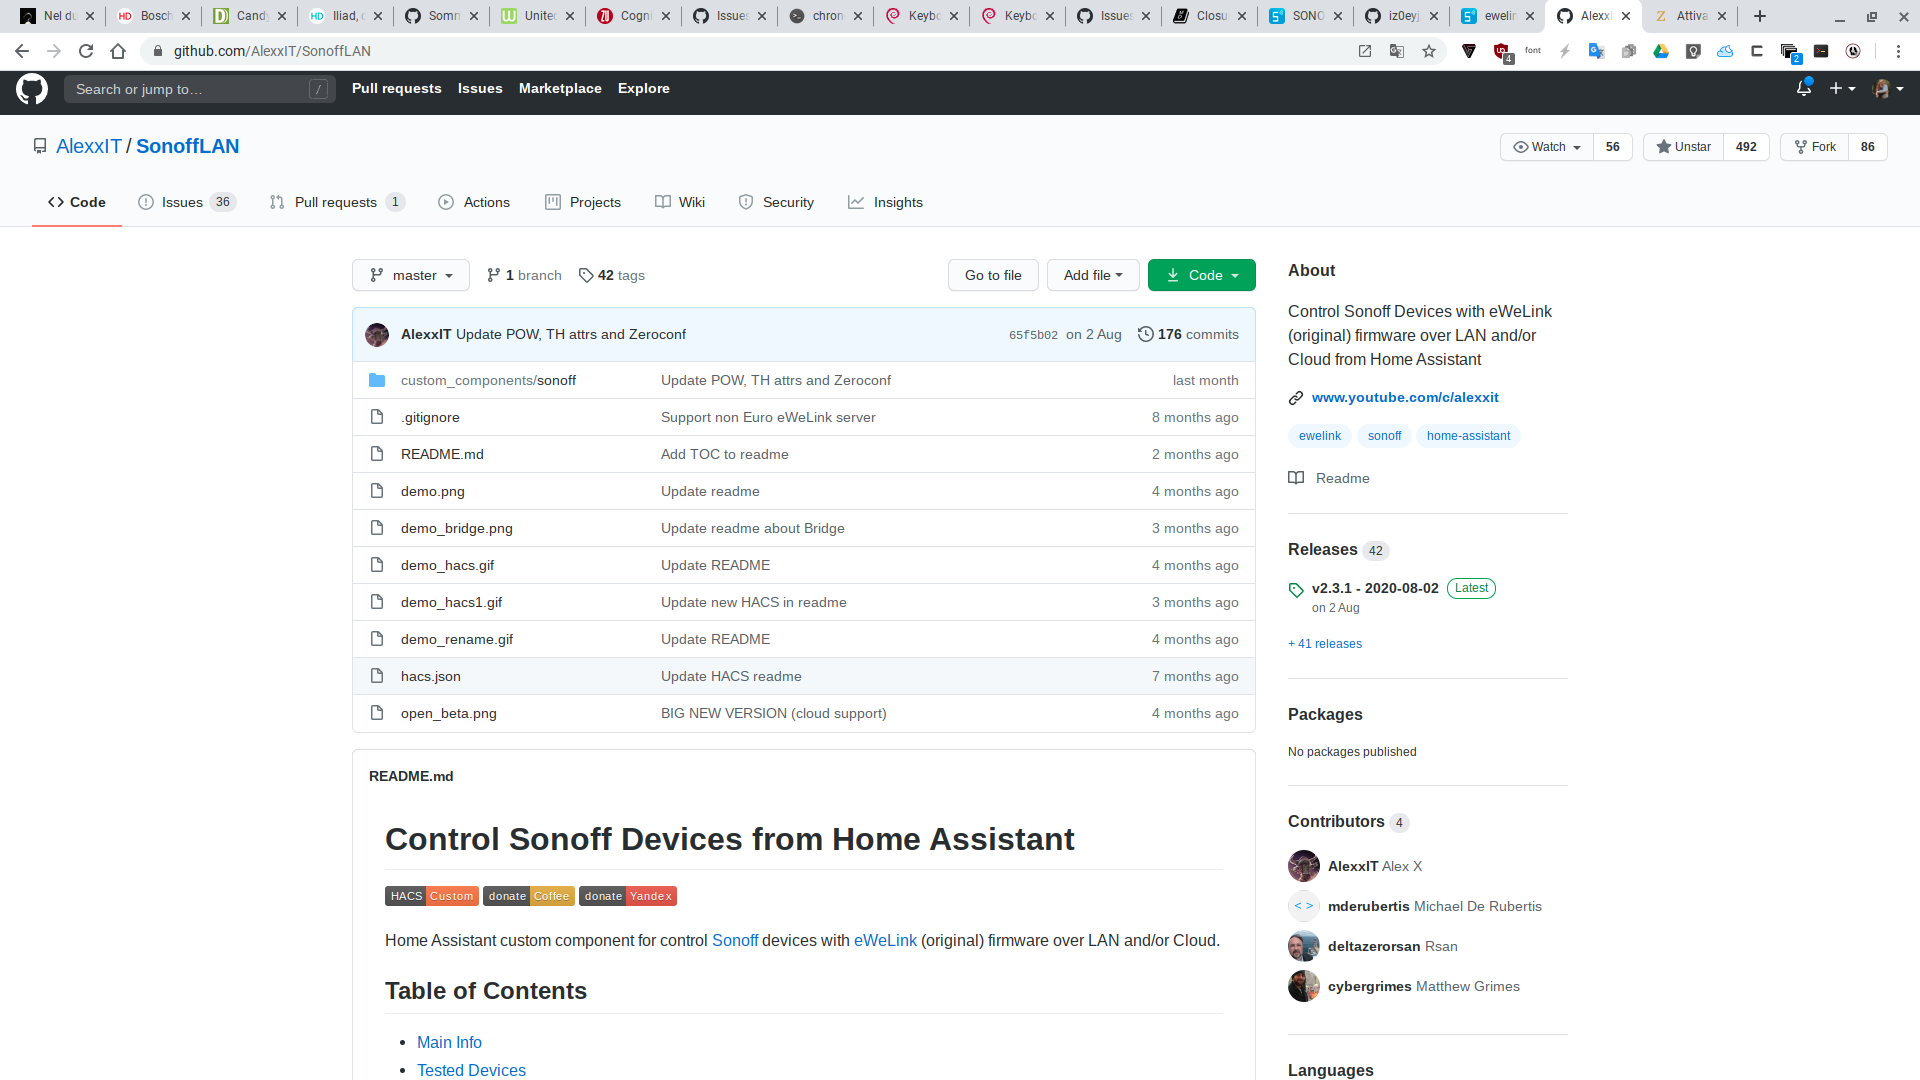
Task: Open release v2.3.1 - 2020-08-02
Action: click(x=1375, y=588)
